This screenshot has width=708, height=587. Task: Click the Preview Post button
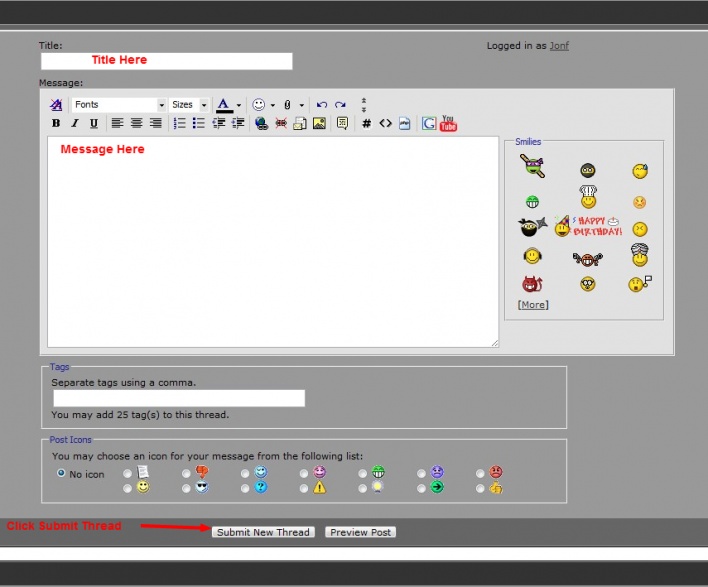click(x=360, y=532)
